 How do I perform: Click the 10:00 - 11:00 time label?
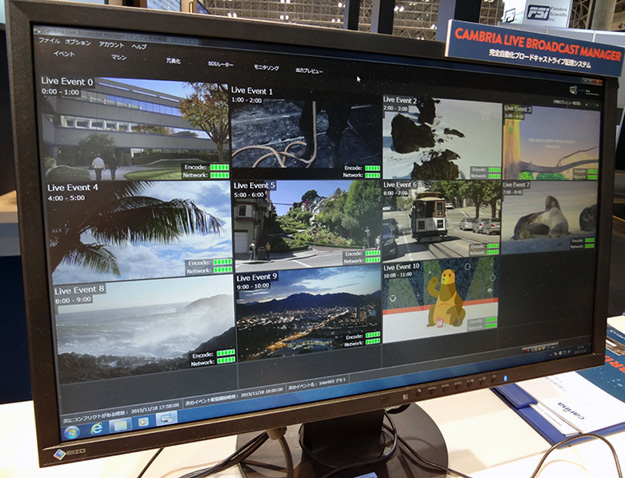(x=398, y=275)
